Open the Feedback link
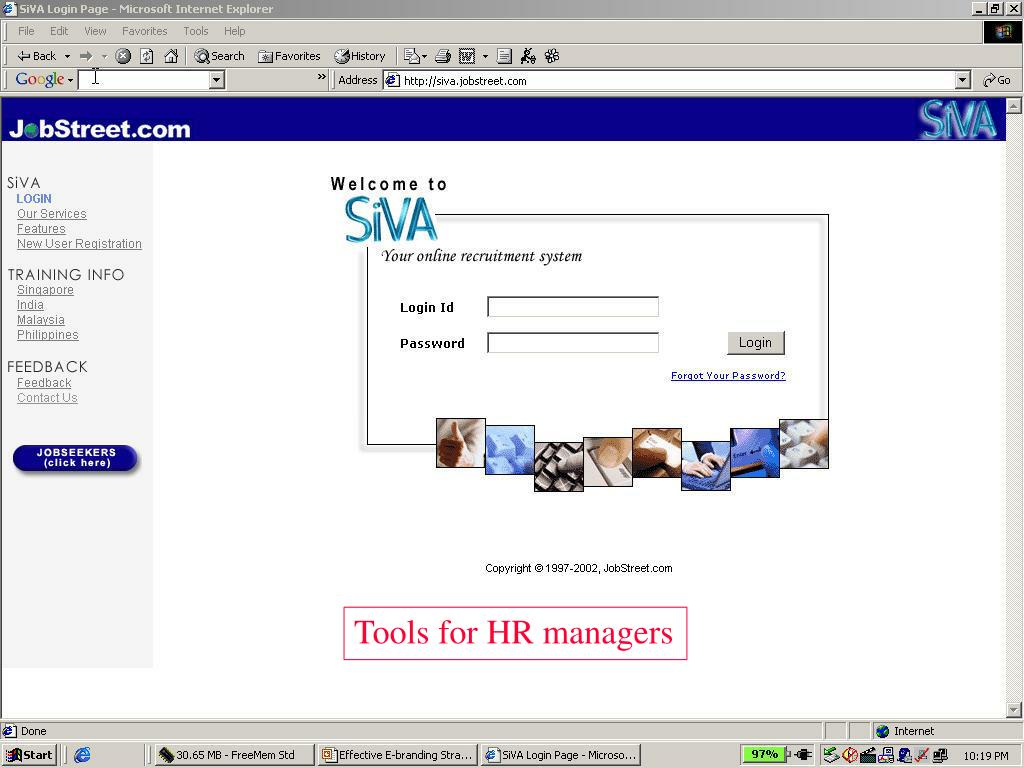 click(44, 383)
